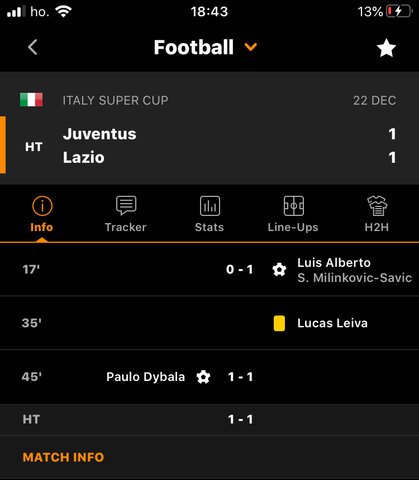Open the Football sport title selector
The image size is (419, 480).
tap(194, 47)
